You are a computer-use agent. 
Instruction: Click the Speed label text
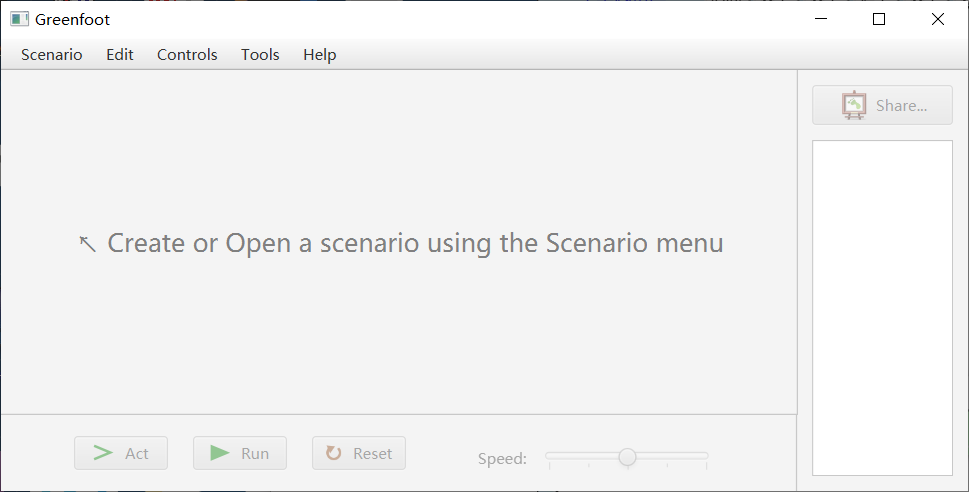(x=502, y=459)
